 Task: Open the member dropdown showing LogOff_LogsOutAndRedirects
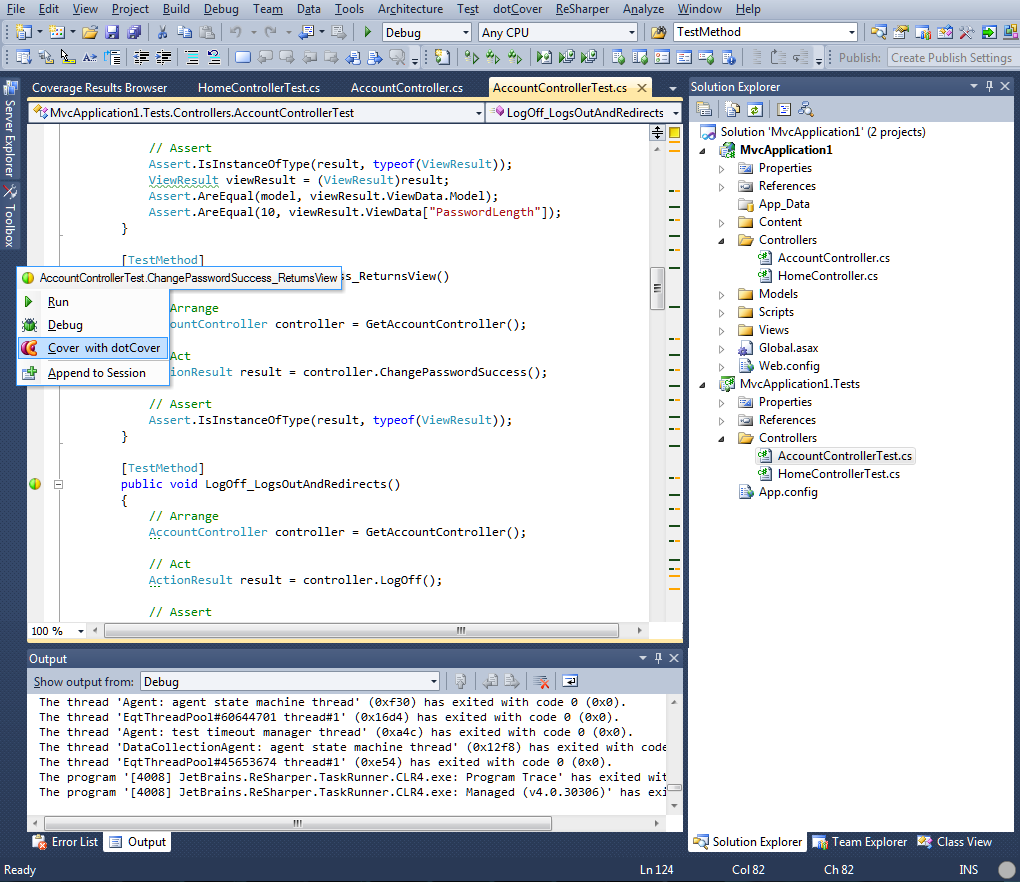coord(676,113)
